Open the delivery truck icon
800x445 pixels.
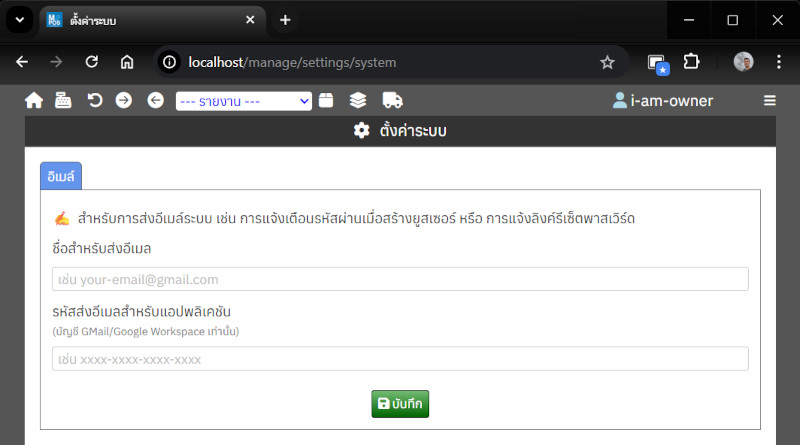pos(392,100)
